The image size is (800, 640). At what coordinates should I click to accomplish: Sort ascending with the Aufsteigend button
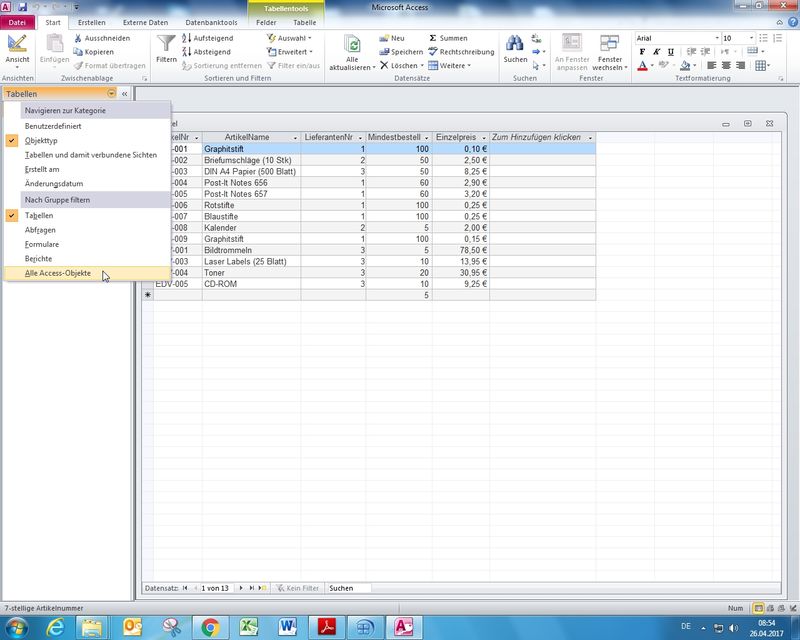coord(205,38)
